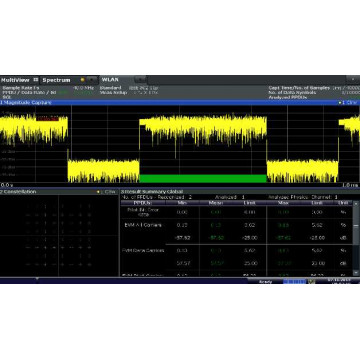The height and width of the screenshot is (360, 360).
Task: Select the Constellation window title bar
Action: (59, 192)
